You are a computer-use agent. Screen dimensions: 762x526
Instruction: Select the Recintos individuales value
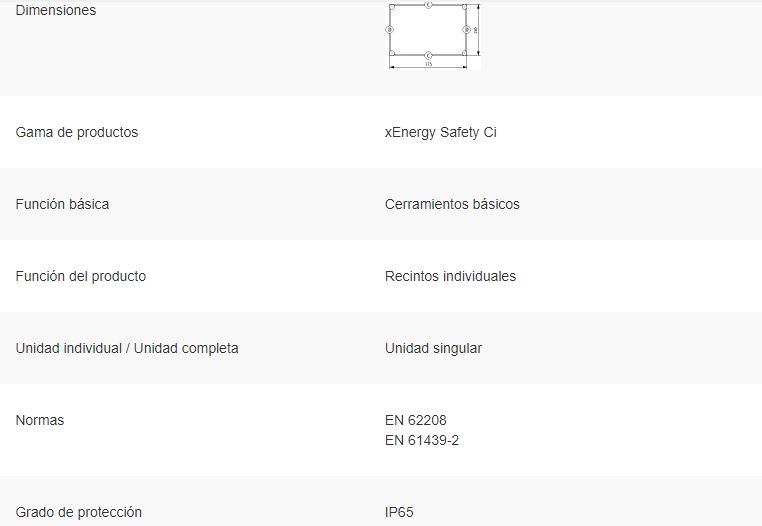tap(450, 276)
